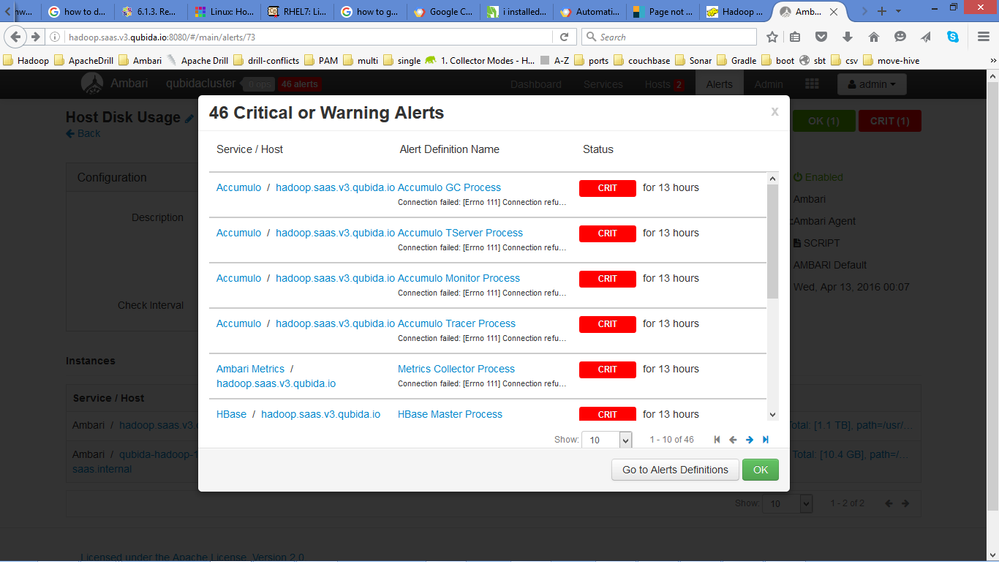999x562 pixels.
Task: Jump to first page of alerts
Action: coord(717,440)
